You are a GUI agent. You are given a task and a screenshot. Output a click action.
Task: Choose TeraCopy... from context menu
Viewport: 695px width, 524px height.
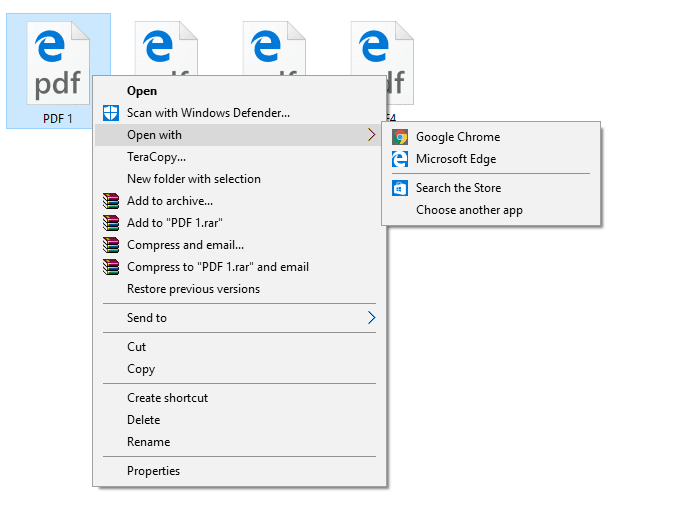tap(240, 157)
